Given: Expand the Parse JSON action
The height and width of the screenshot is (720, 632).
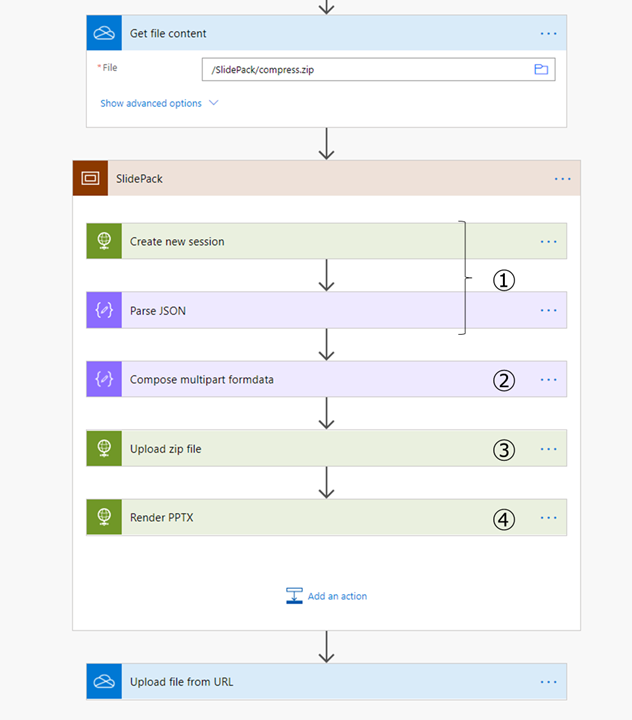Looking at the screenshot, I should pyautogui.click(x=327, y=310).
